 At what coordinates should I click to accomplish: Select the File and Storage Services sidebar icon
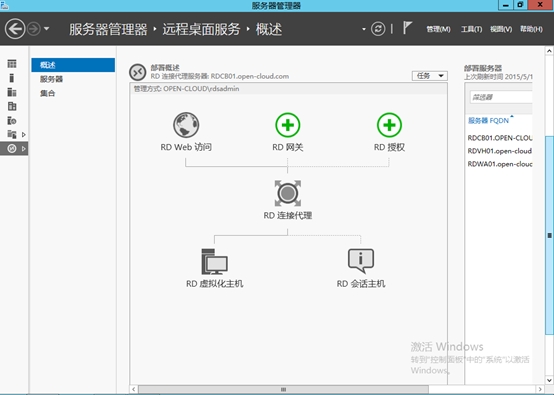tap(12, 134)
